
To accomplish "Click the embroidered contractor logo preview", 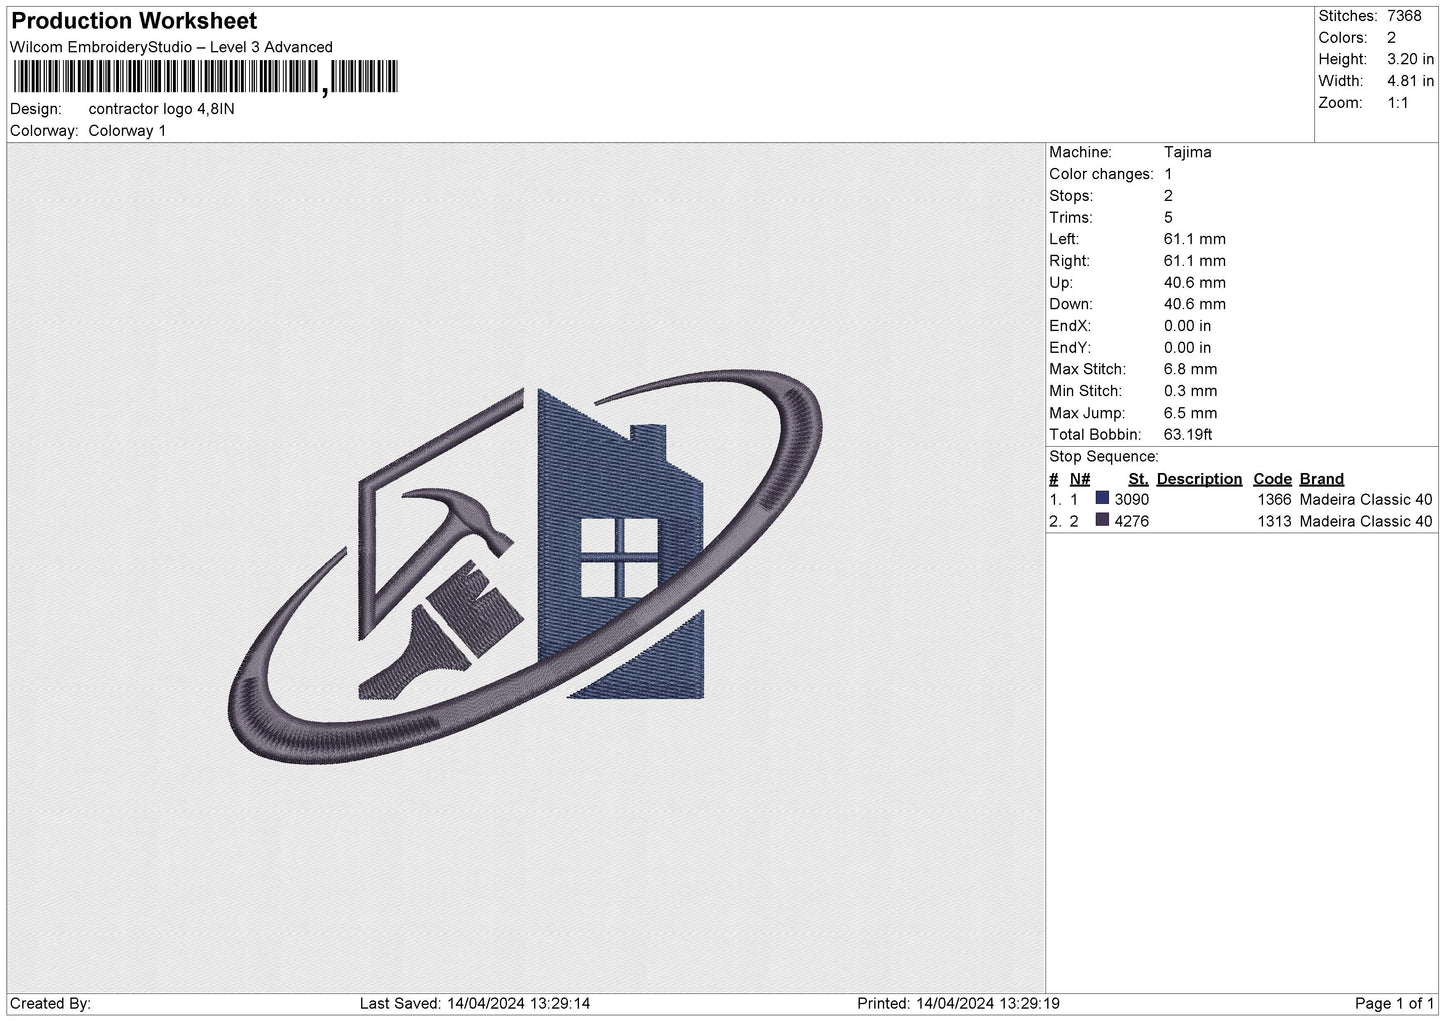I will coord(526,567).
